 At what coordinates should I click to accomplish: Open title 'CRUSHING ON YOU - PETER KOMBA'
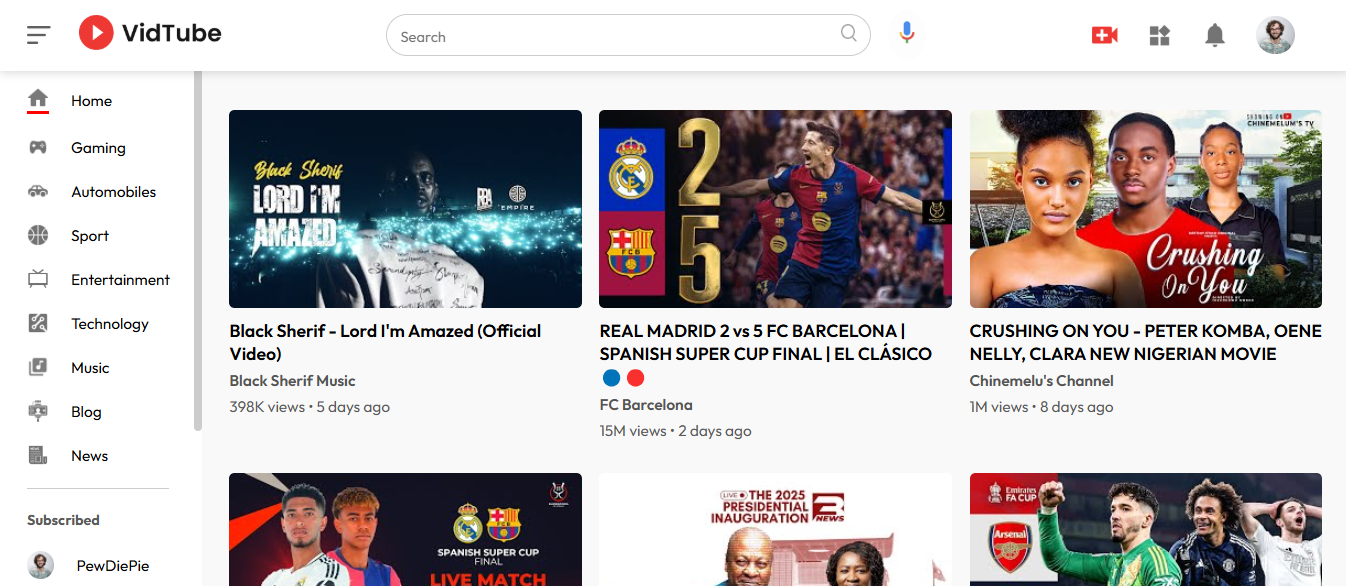[1146, 342]
